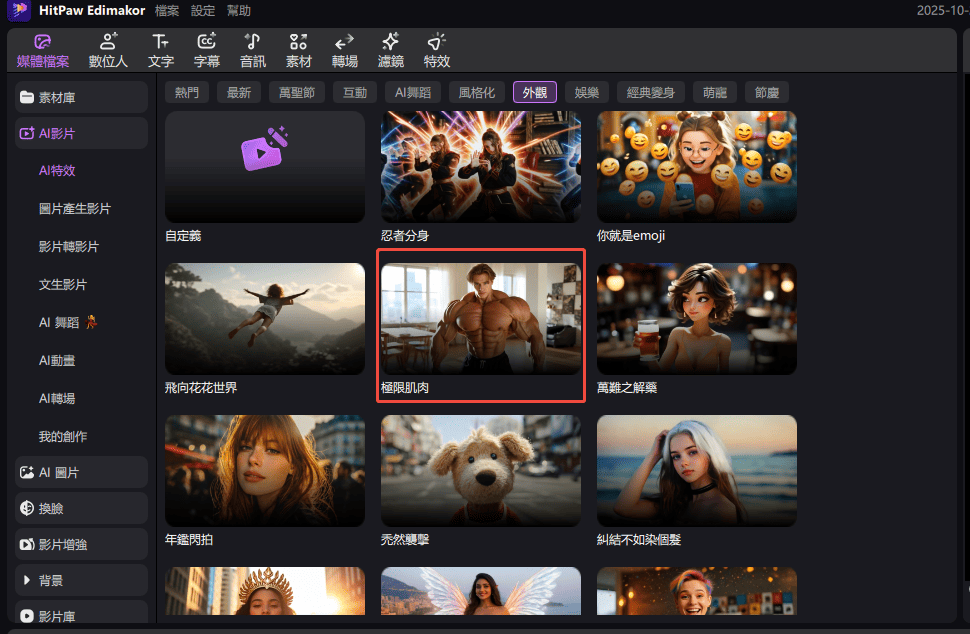The height and width of the screenshot is (634, 970).
Task: Open the 數位人 digital human tool
Action: click(x=108, y=49)
